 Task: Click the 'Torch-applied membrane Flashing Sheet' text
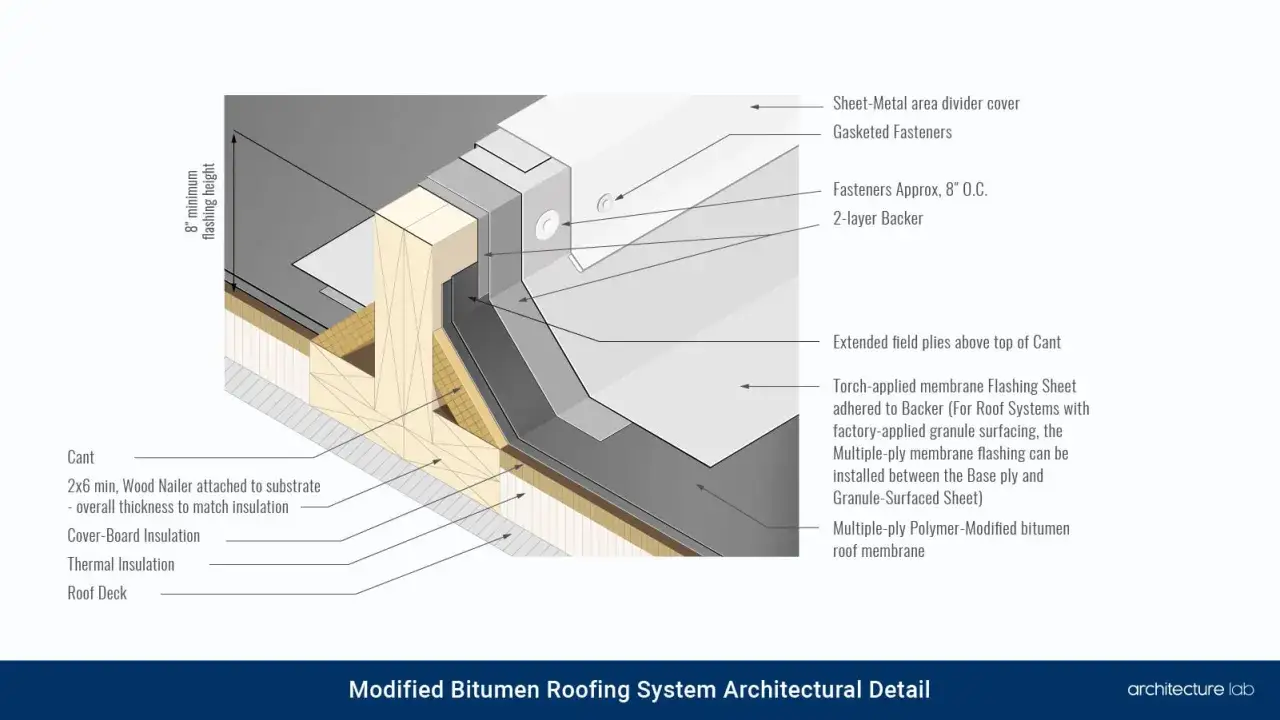[954, 386]
